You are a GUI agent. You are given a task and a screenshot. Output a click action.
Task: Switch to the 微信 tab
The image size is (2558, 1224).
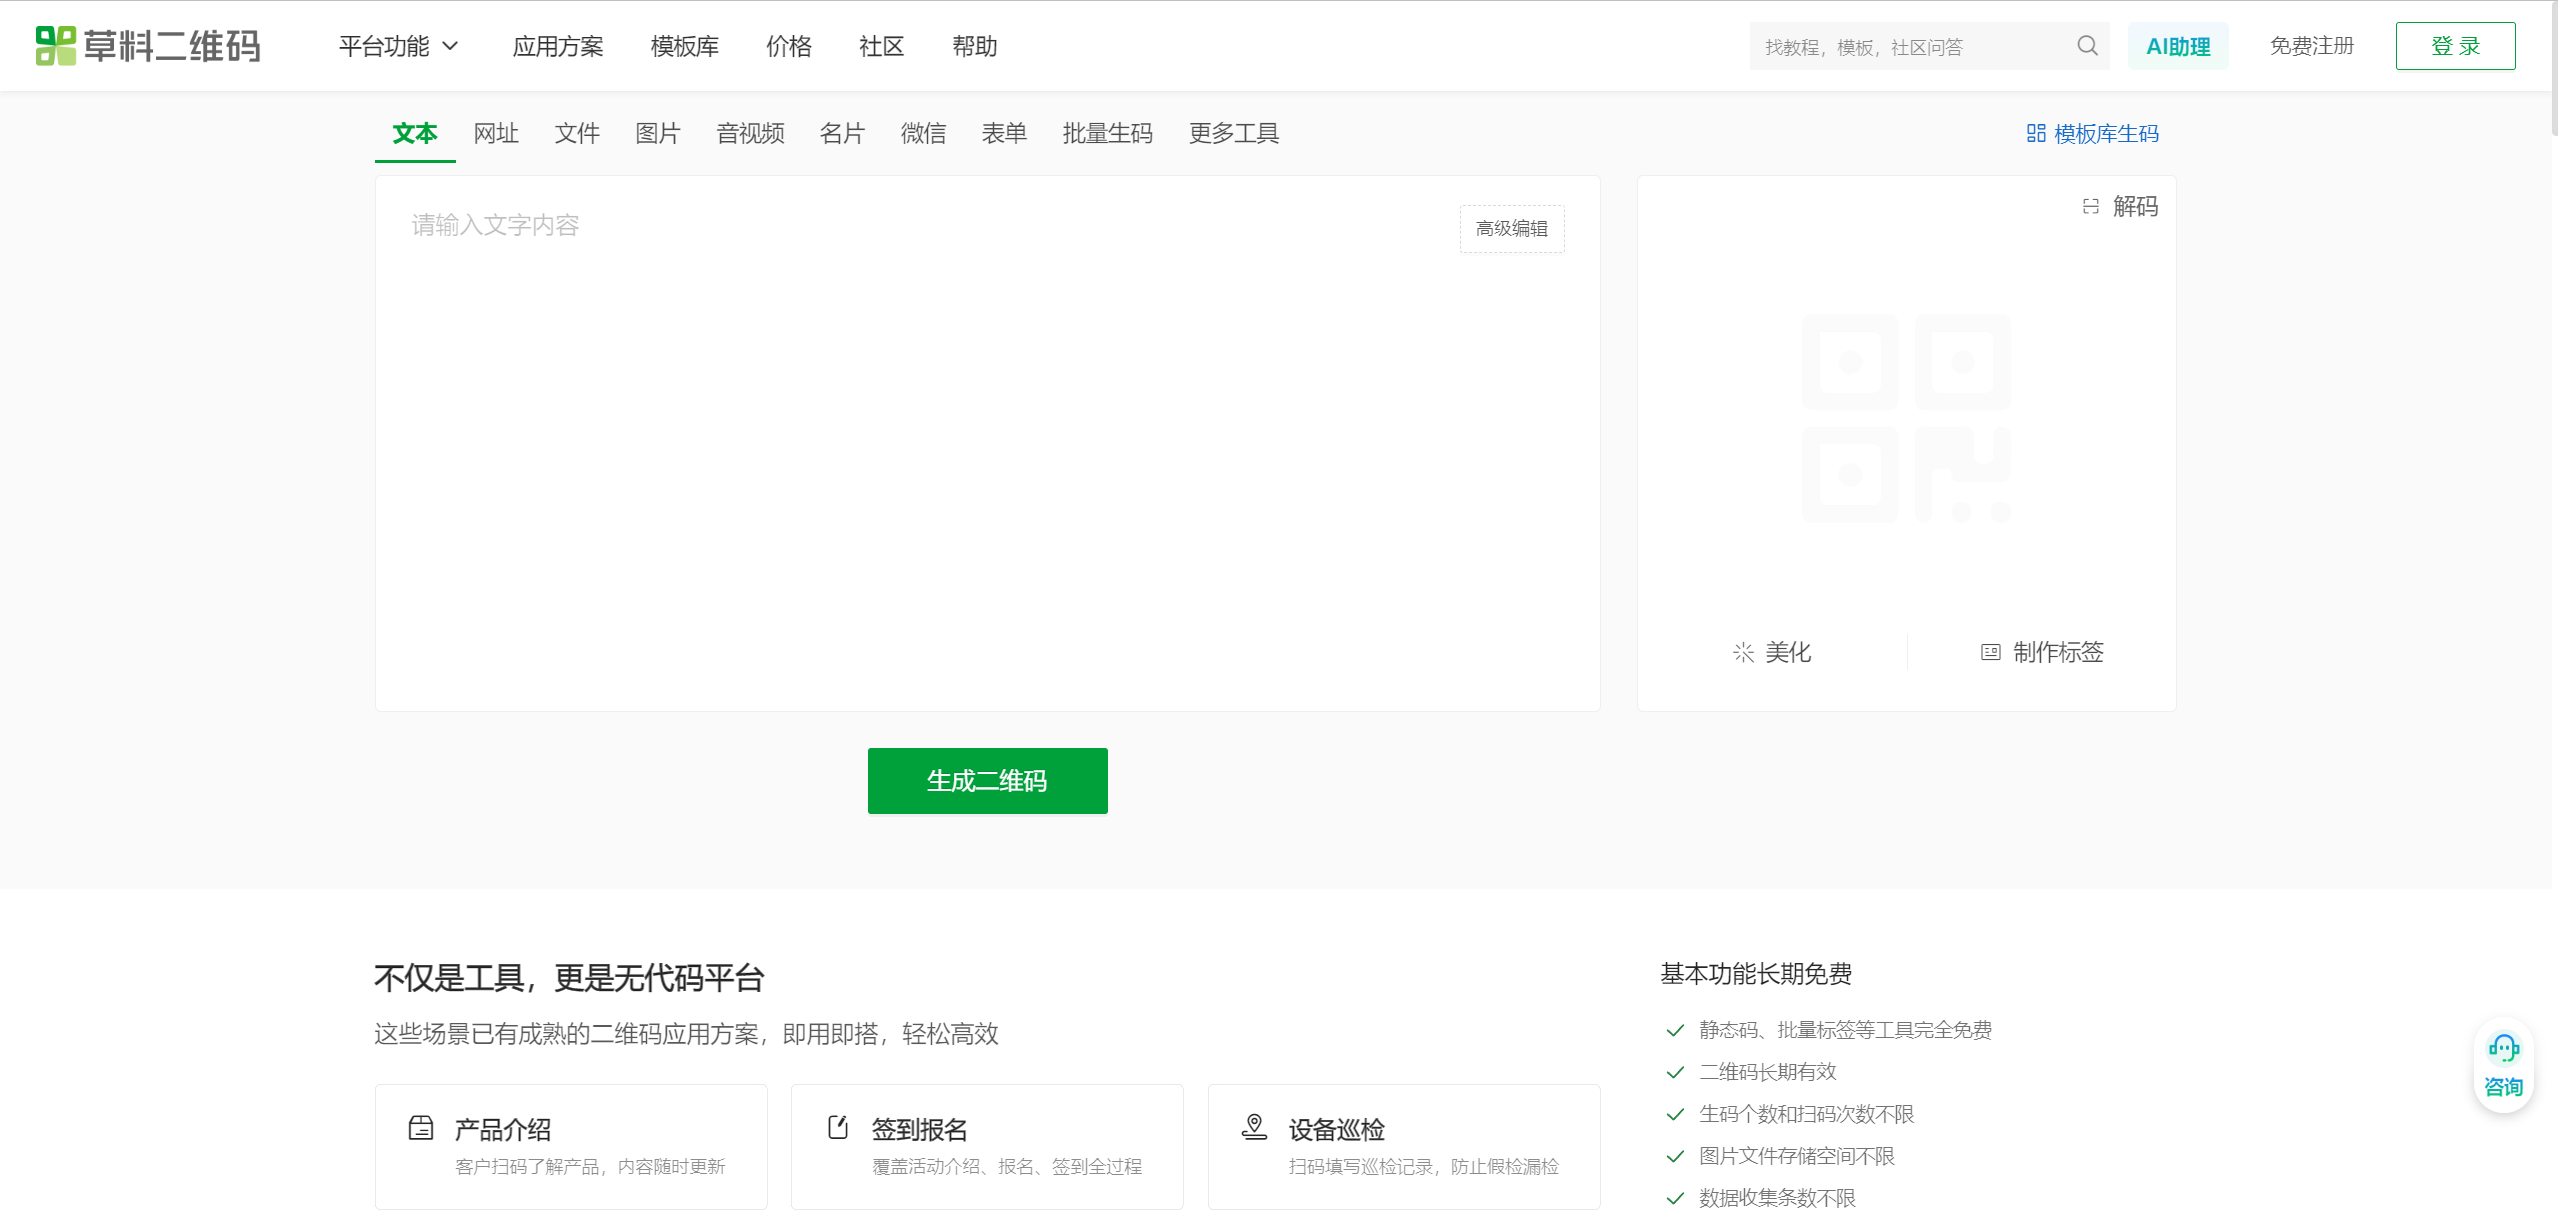pos(923,133)
